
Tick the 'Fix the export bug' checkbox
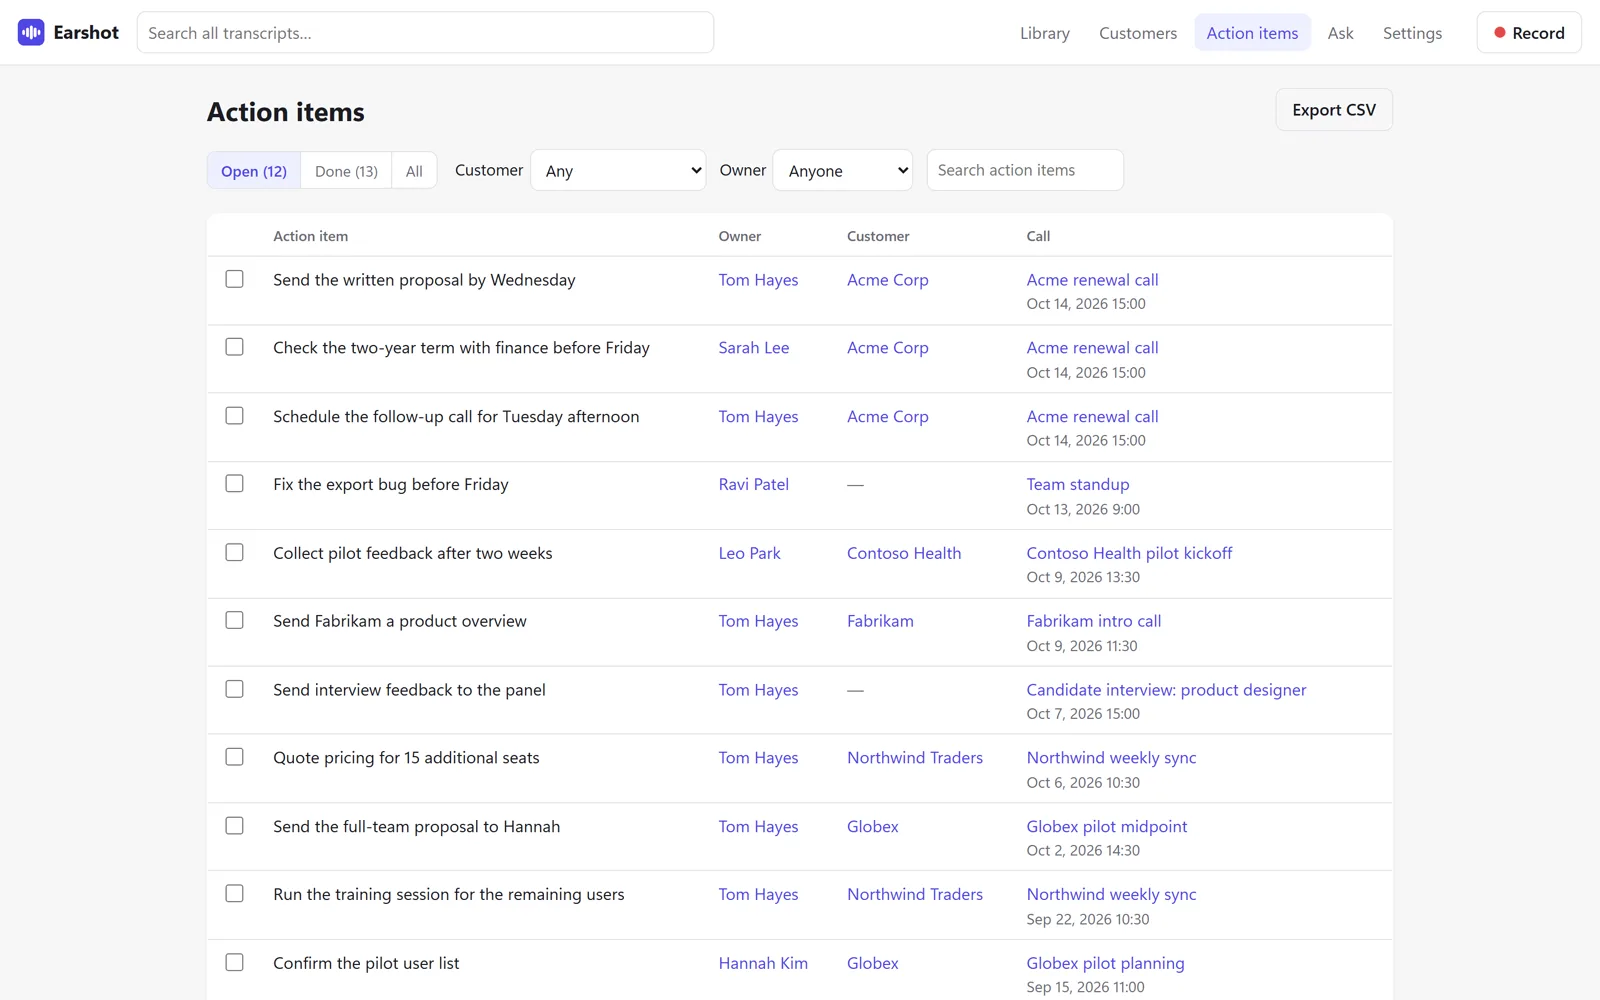click(234, 484)
